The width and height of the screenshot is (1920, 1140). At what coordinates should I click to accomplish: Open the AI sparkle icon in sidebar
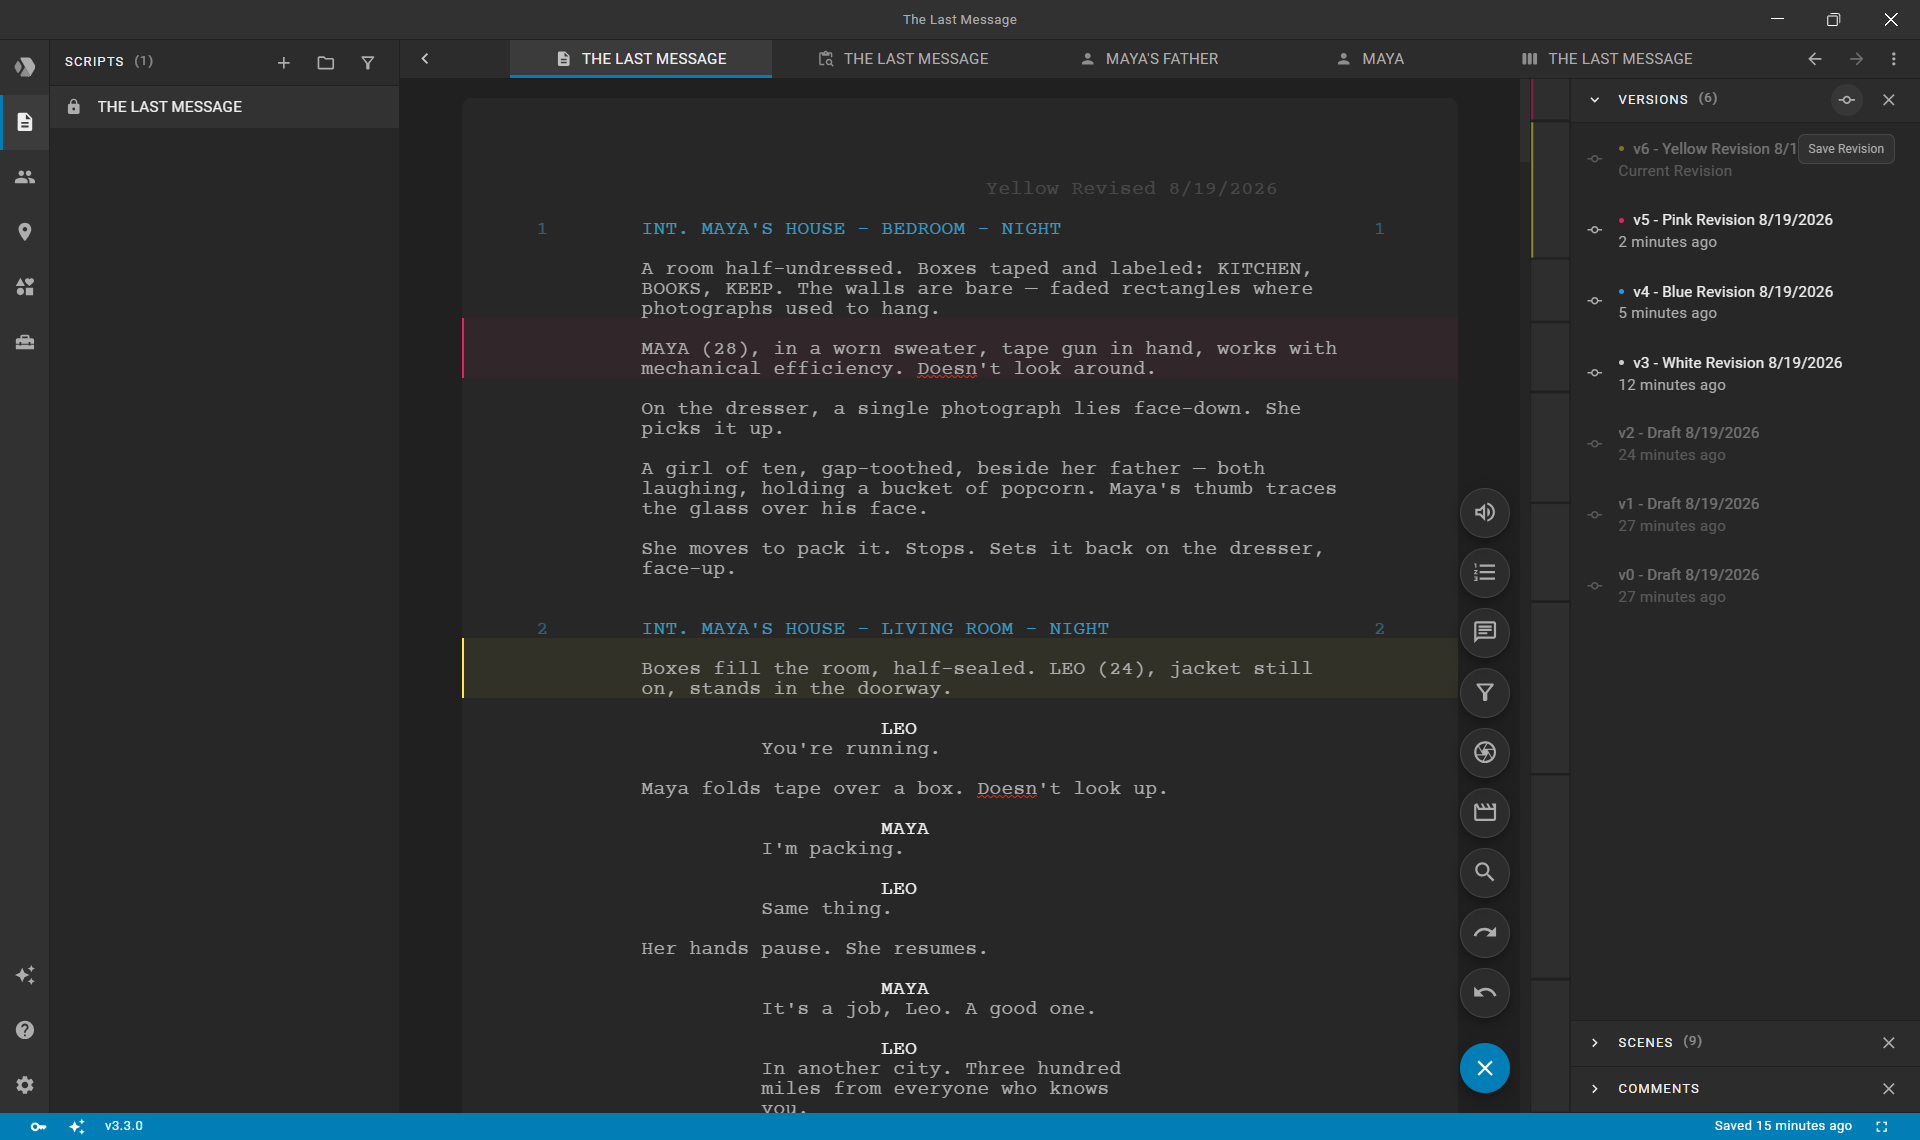(x=25, y=975)
